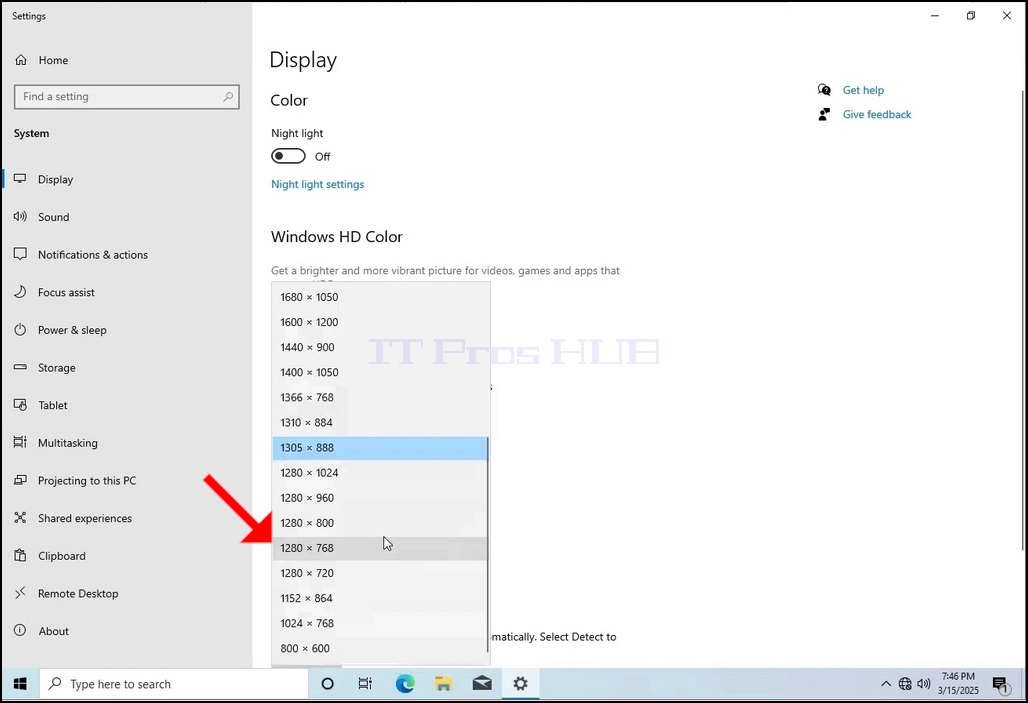1028x703 pixels.
Task: Select resolution 1680 × 1050
Action: pyautogui.click(x=380, y=297)
